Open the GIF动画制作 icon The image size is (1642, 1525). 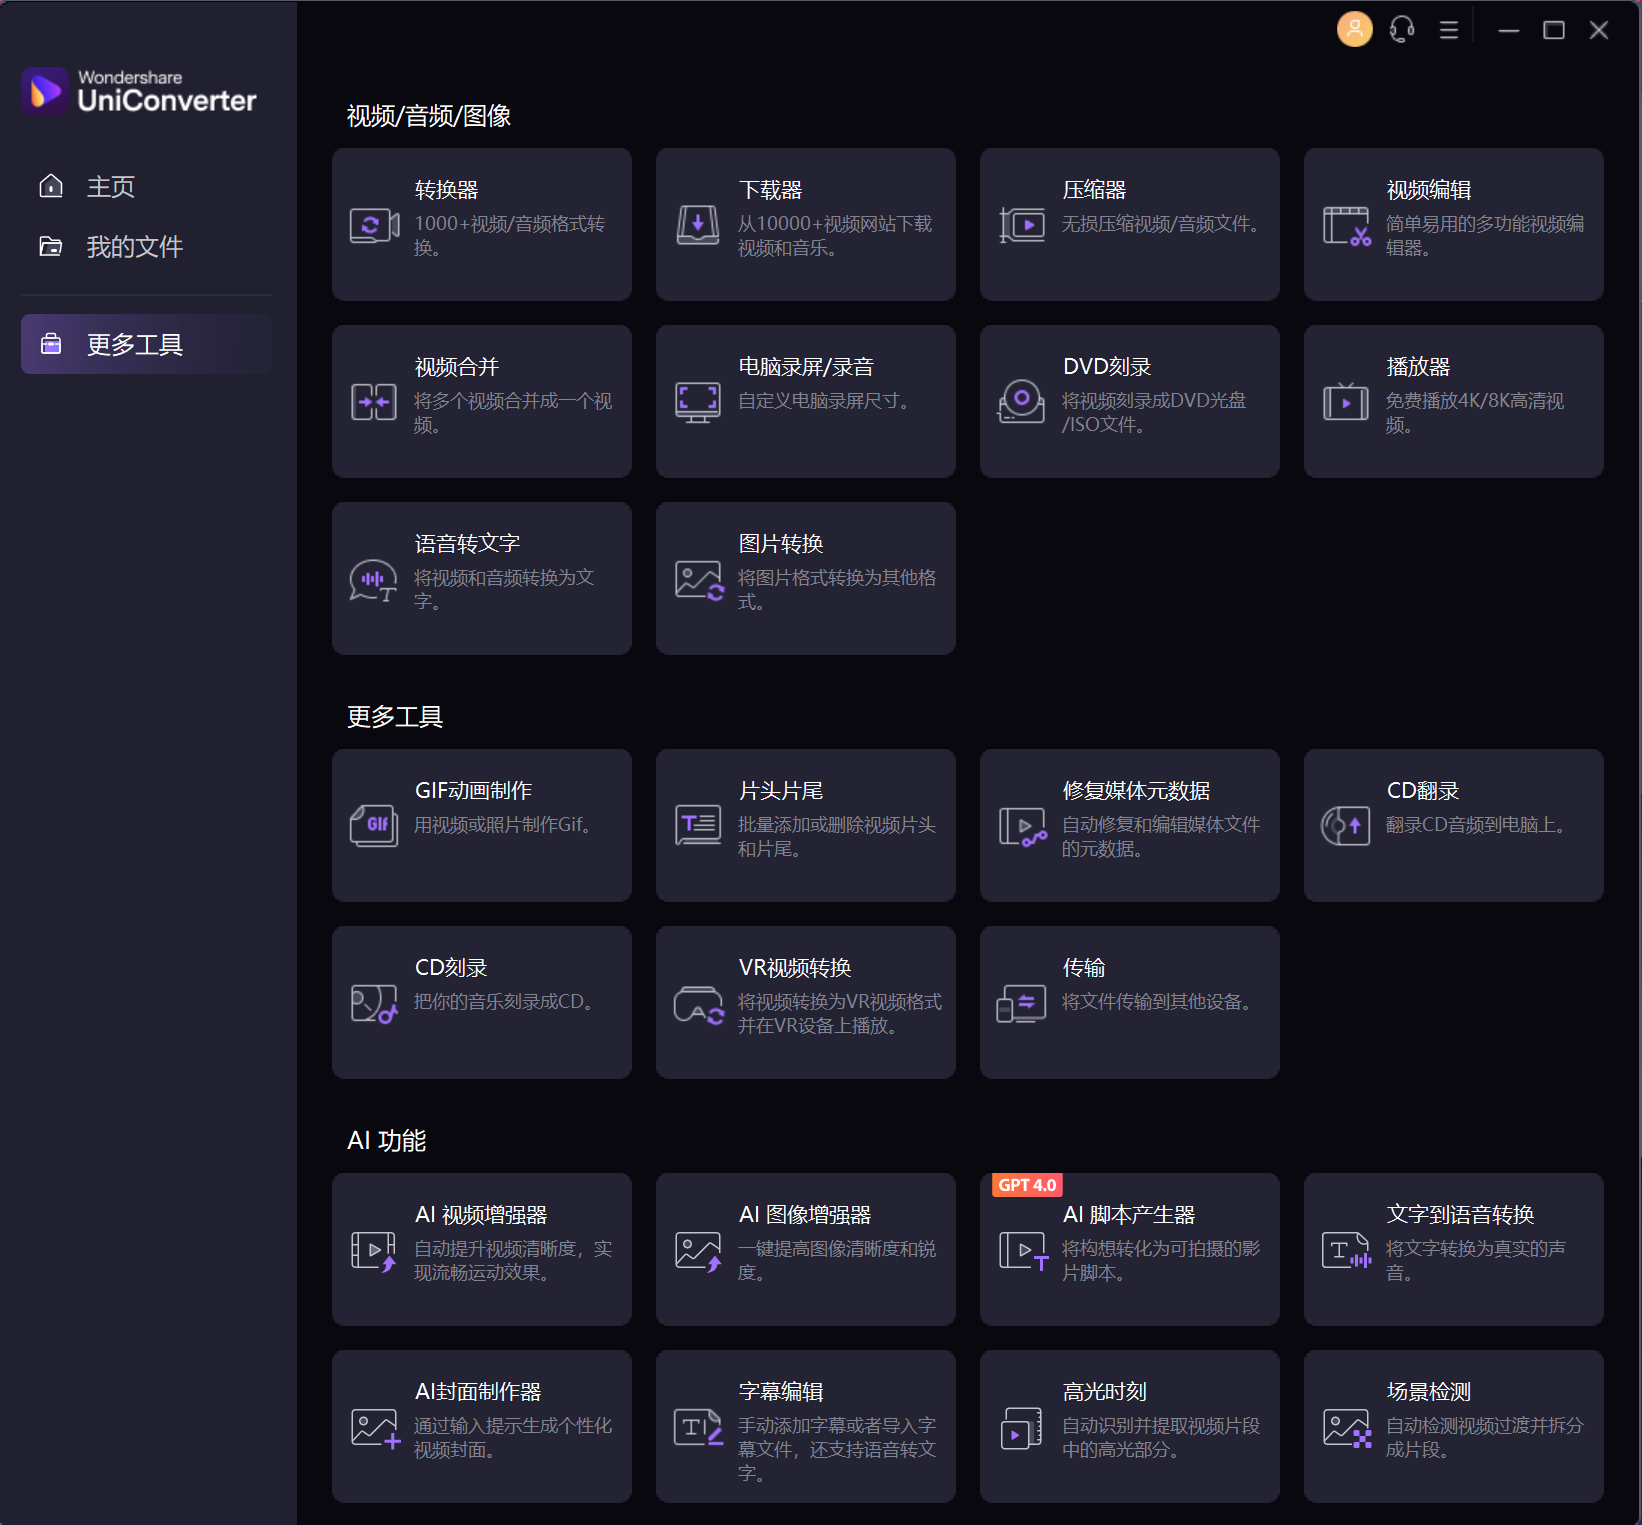[374, 825]
